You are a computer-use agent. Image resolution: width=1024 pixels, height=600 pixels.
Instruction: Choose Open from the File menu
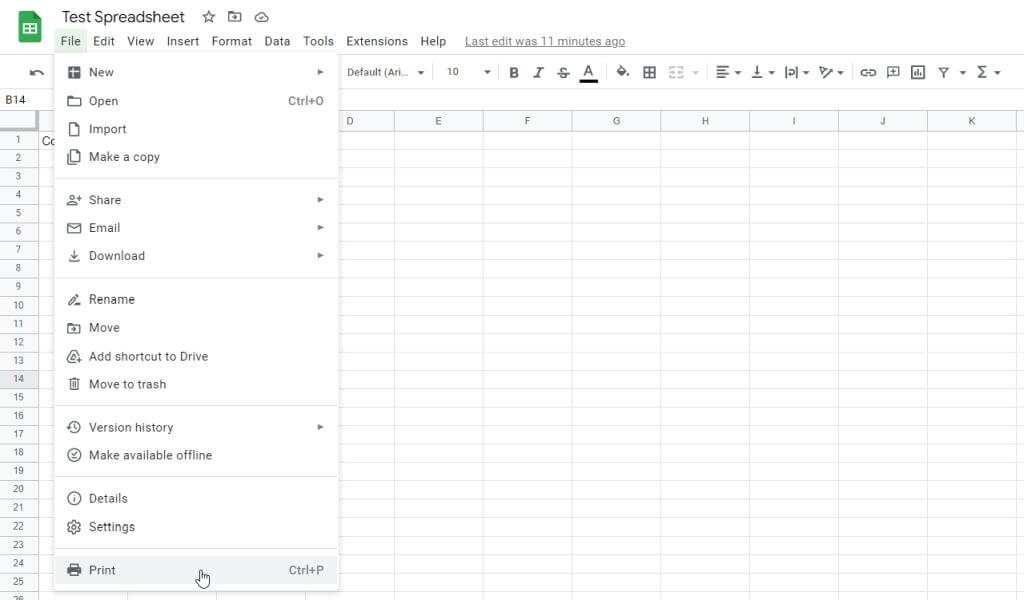click(x=196, y=101)
